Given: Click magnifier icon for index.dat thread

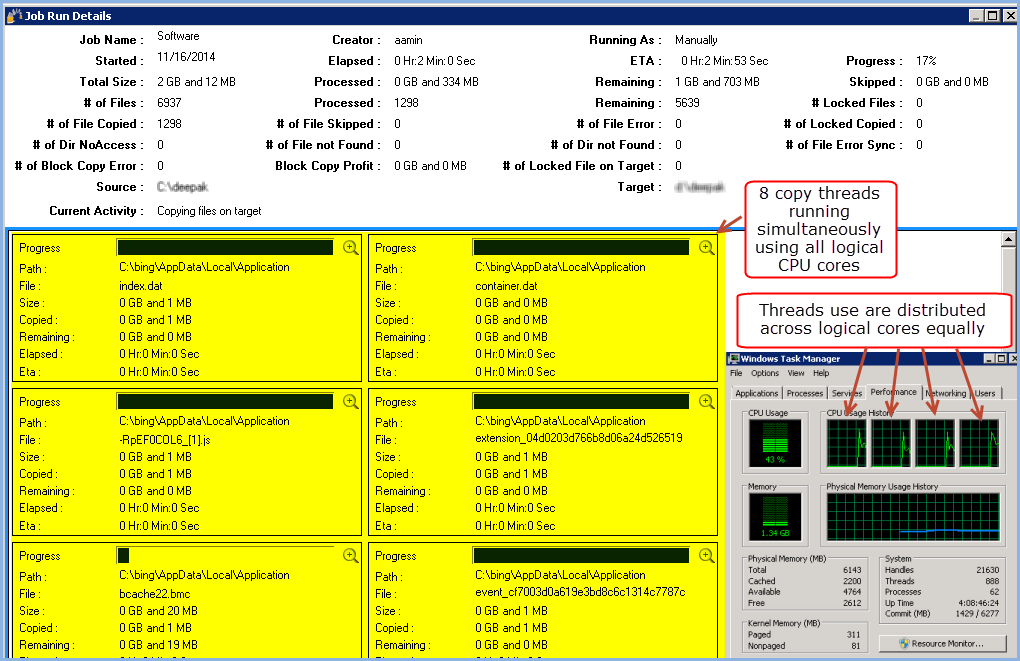Looking at the screenshot, I should click(x=351, y=248).
